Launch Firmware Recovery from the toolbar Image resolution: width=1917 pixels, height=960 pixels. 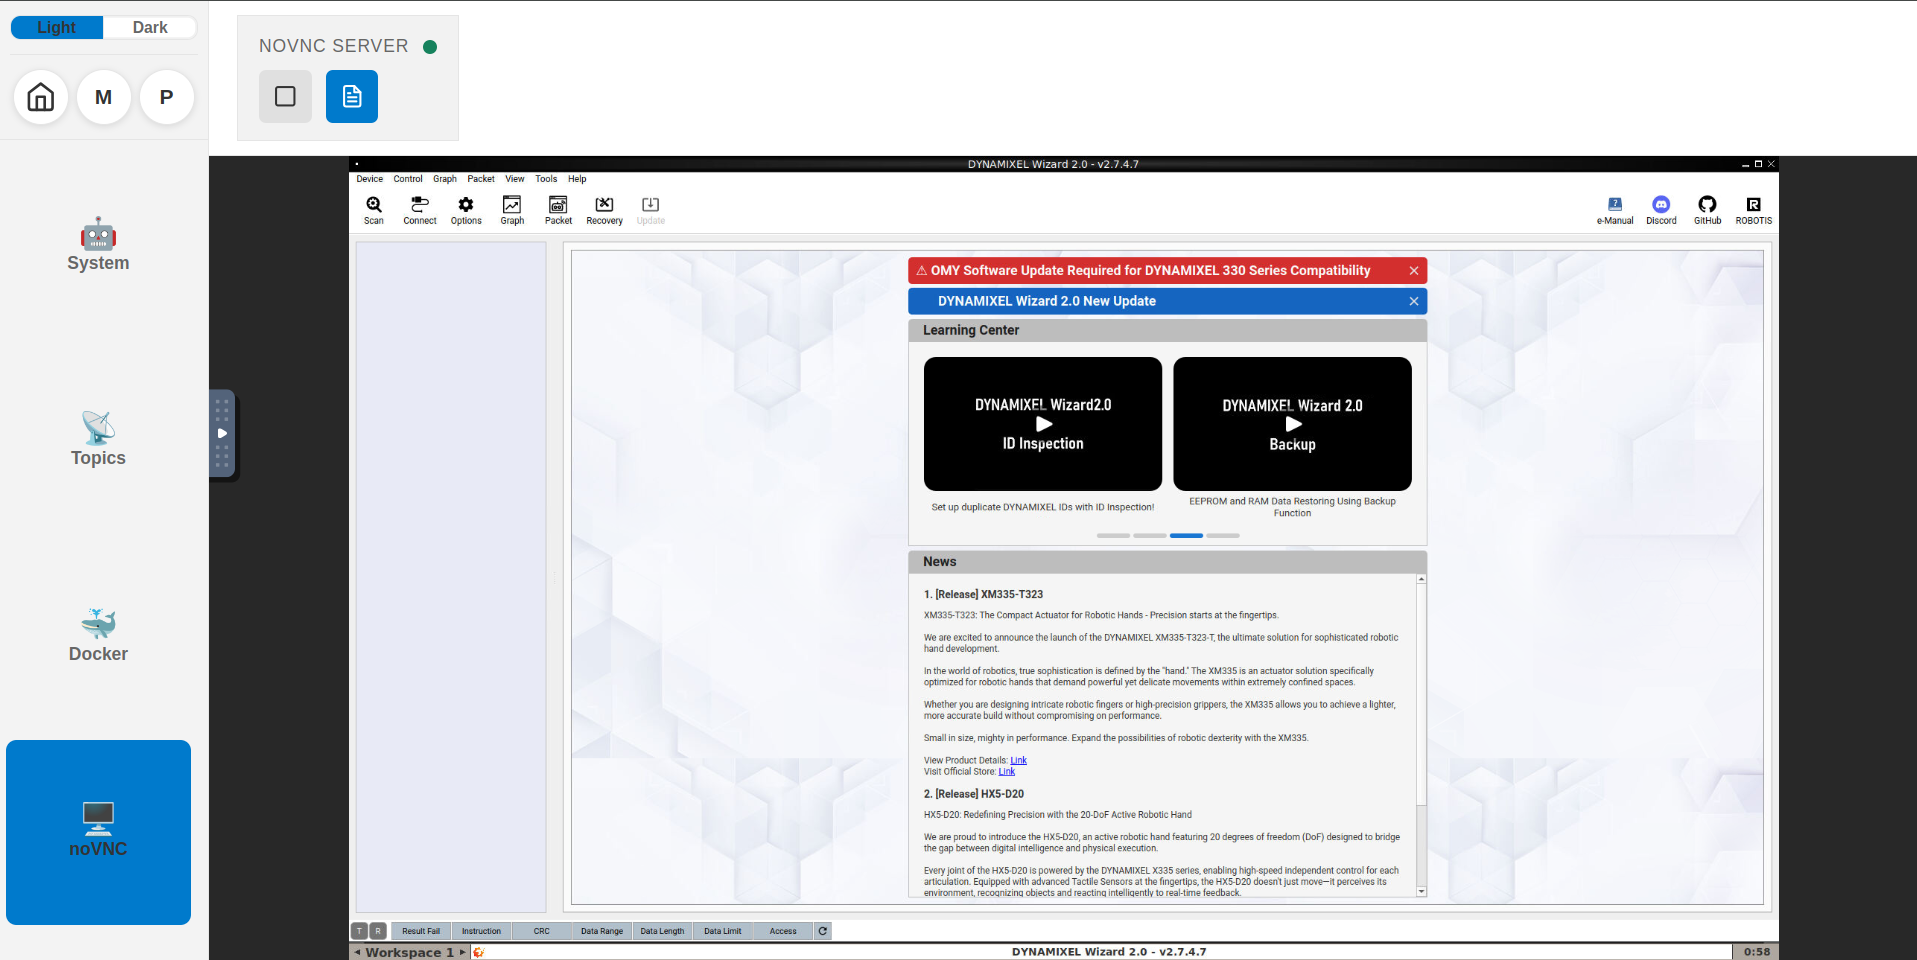tap(604, 210)
